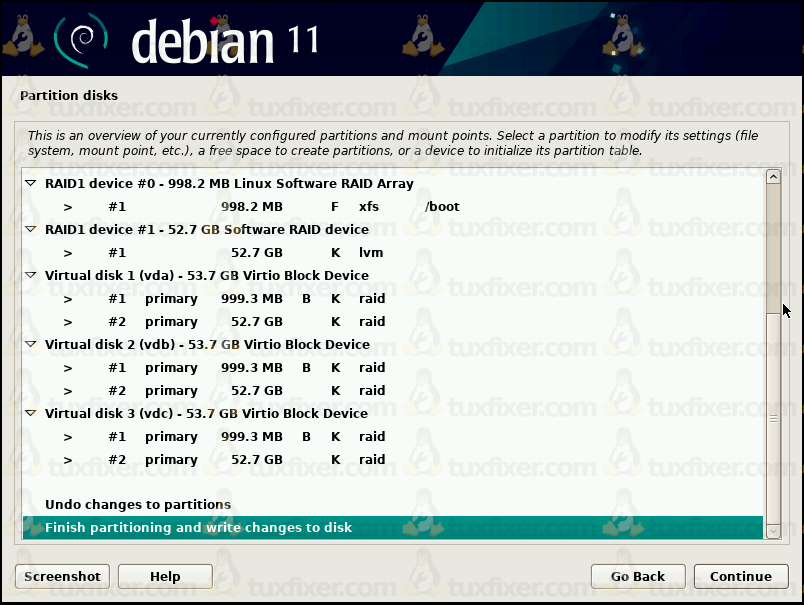Collapse the Virtual disk 2 (vdb) entry

click(31, 345)
